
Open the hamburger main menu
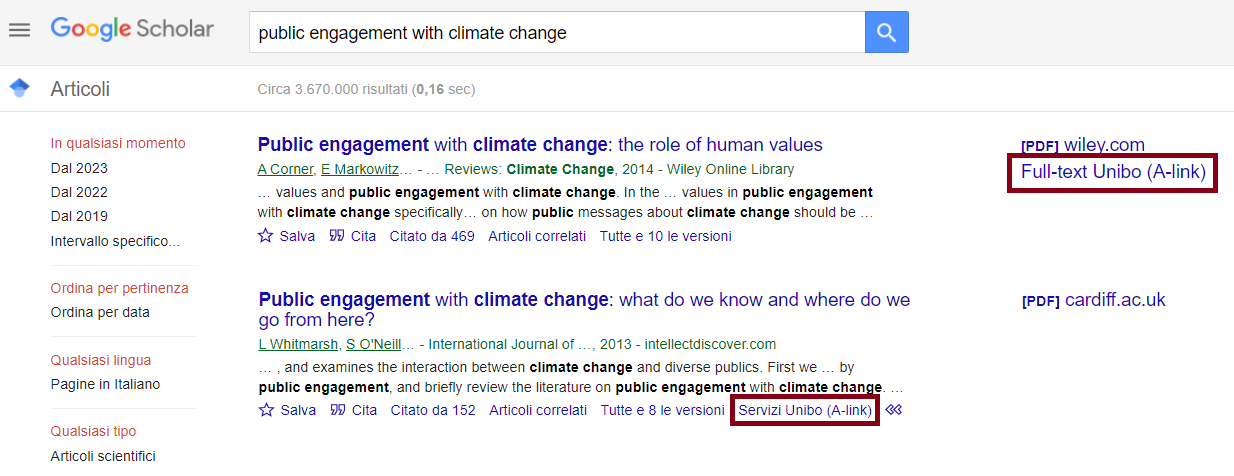tap(20, 30)
